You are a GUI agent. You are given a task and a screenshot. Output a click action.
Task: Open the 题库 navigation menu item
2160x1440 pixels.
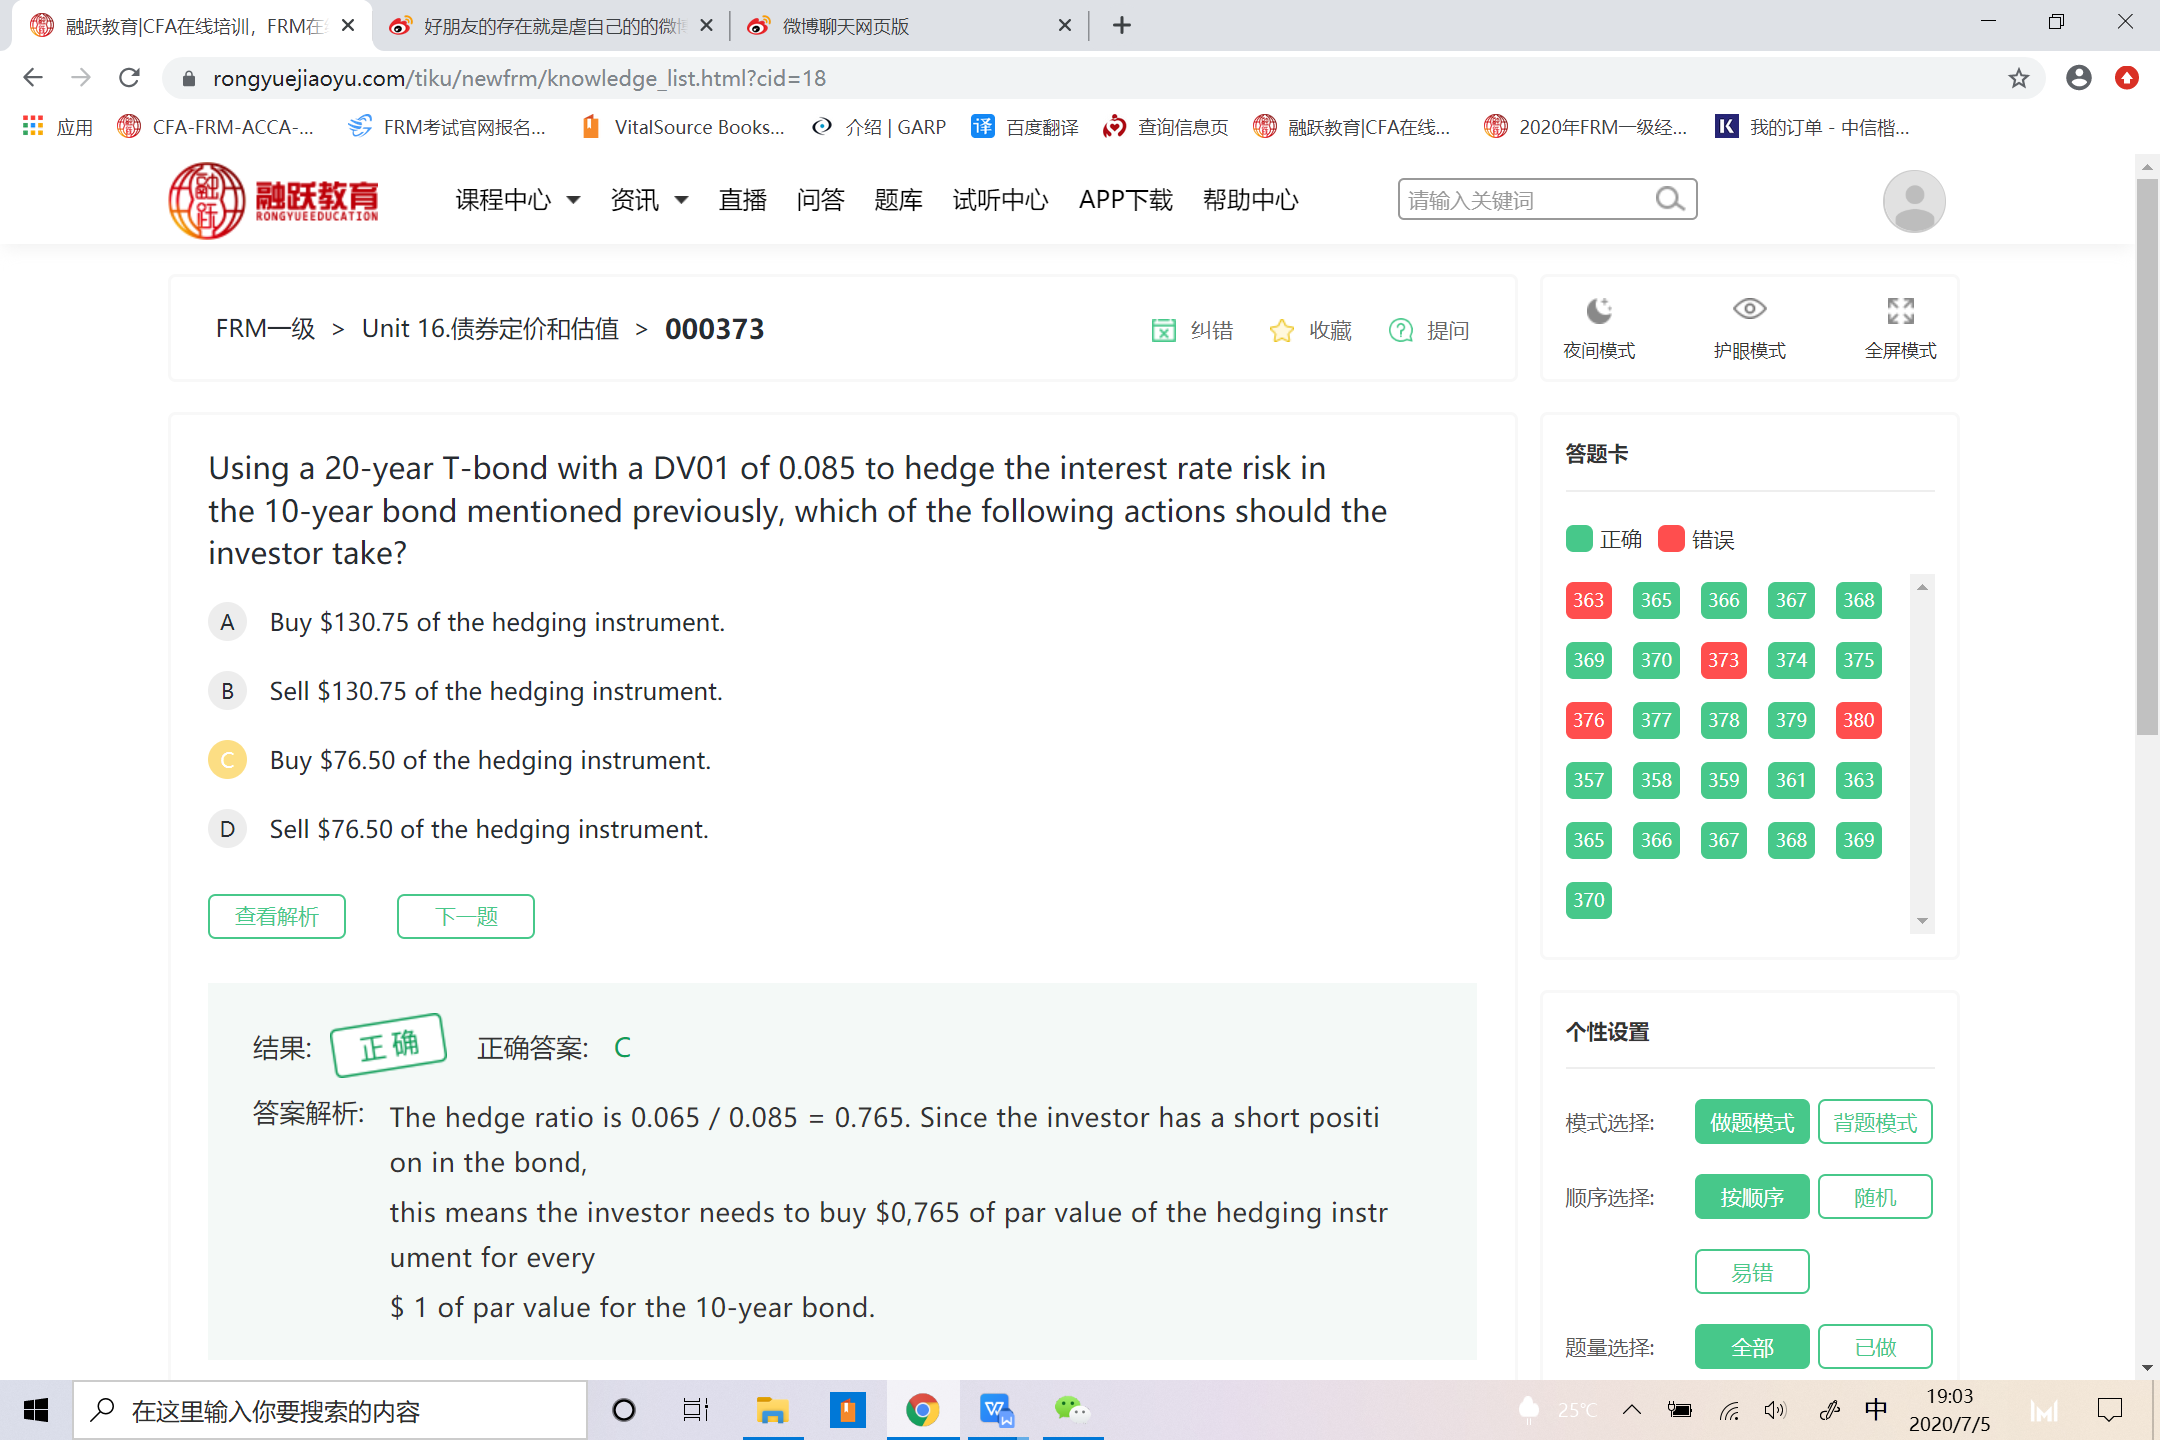tap(897, 200)
